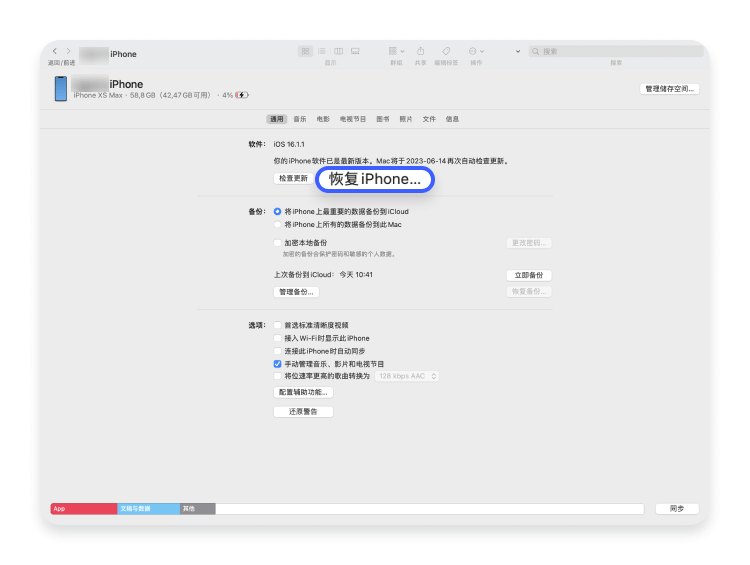Uncheck manually manage music, movies and TV shows
Image resolution: width=750 pixels, height=565 pixels.
pyautogui.click(x=278, y=364)
